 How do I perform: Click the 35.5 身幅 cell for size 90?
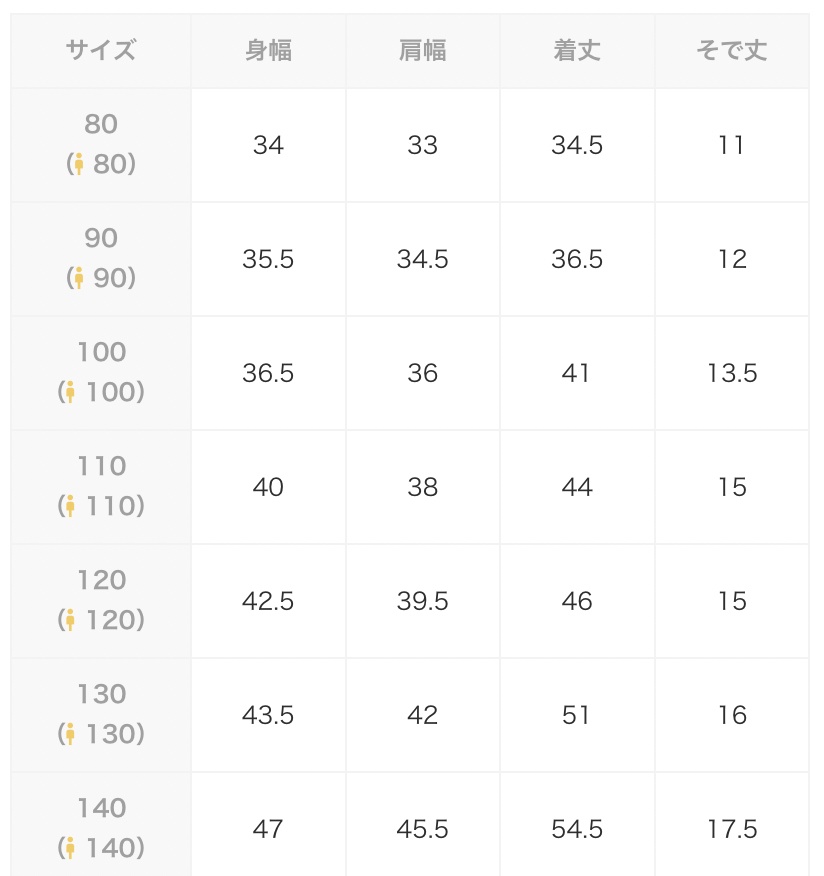coord(268,259)
